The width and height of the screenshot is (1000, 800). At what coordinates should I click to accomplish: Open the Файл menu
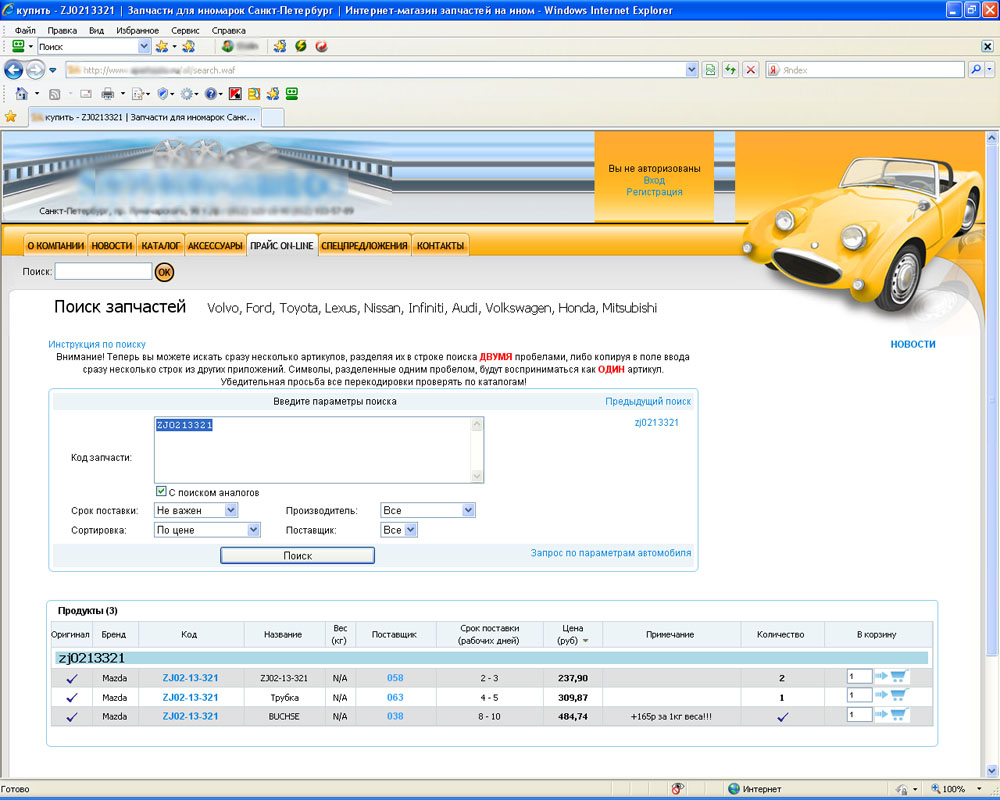[x=26, y=30]
